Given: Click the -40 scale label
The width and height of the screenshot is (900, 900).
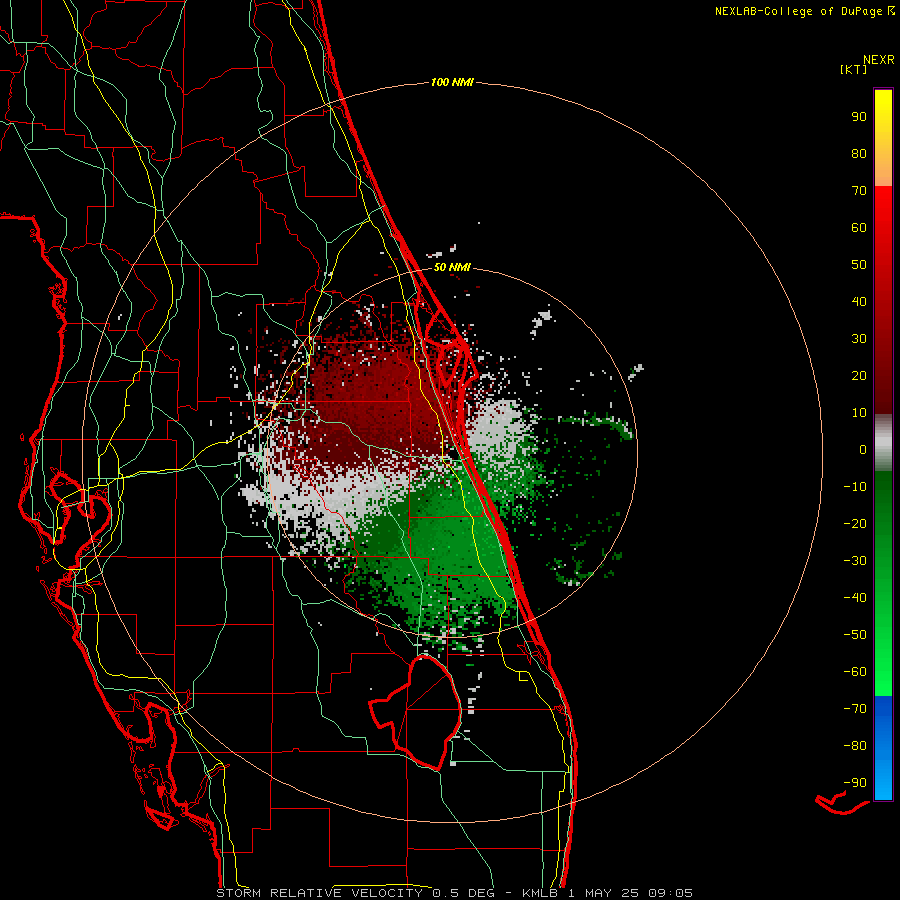Looking at the screenshot, I should click(855, 598).
